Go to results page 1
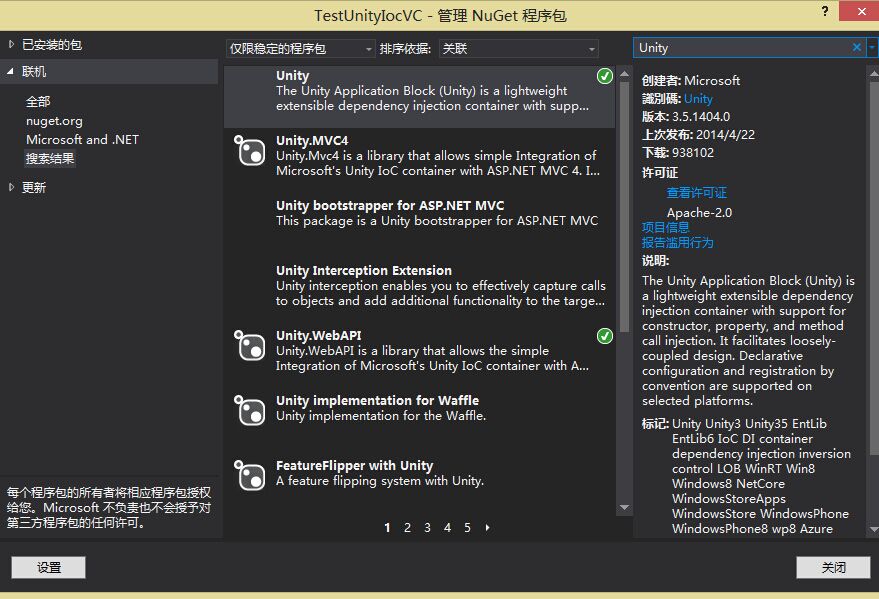This screenshot has height=599, width=879. (387, 527)
